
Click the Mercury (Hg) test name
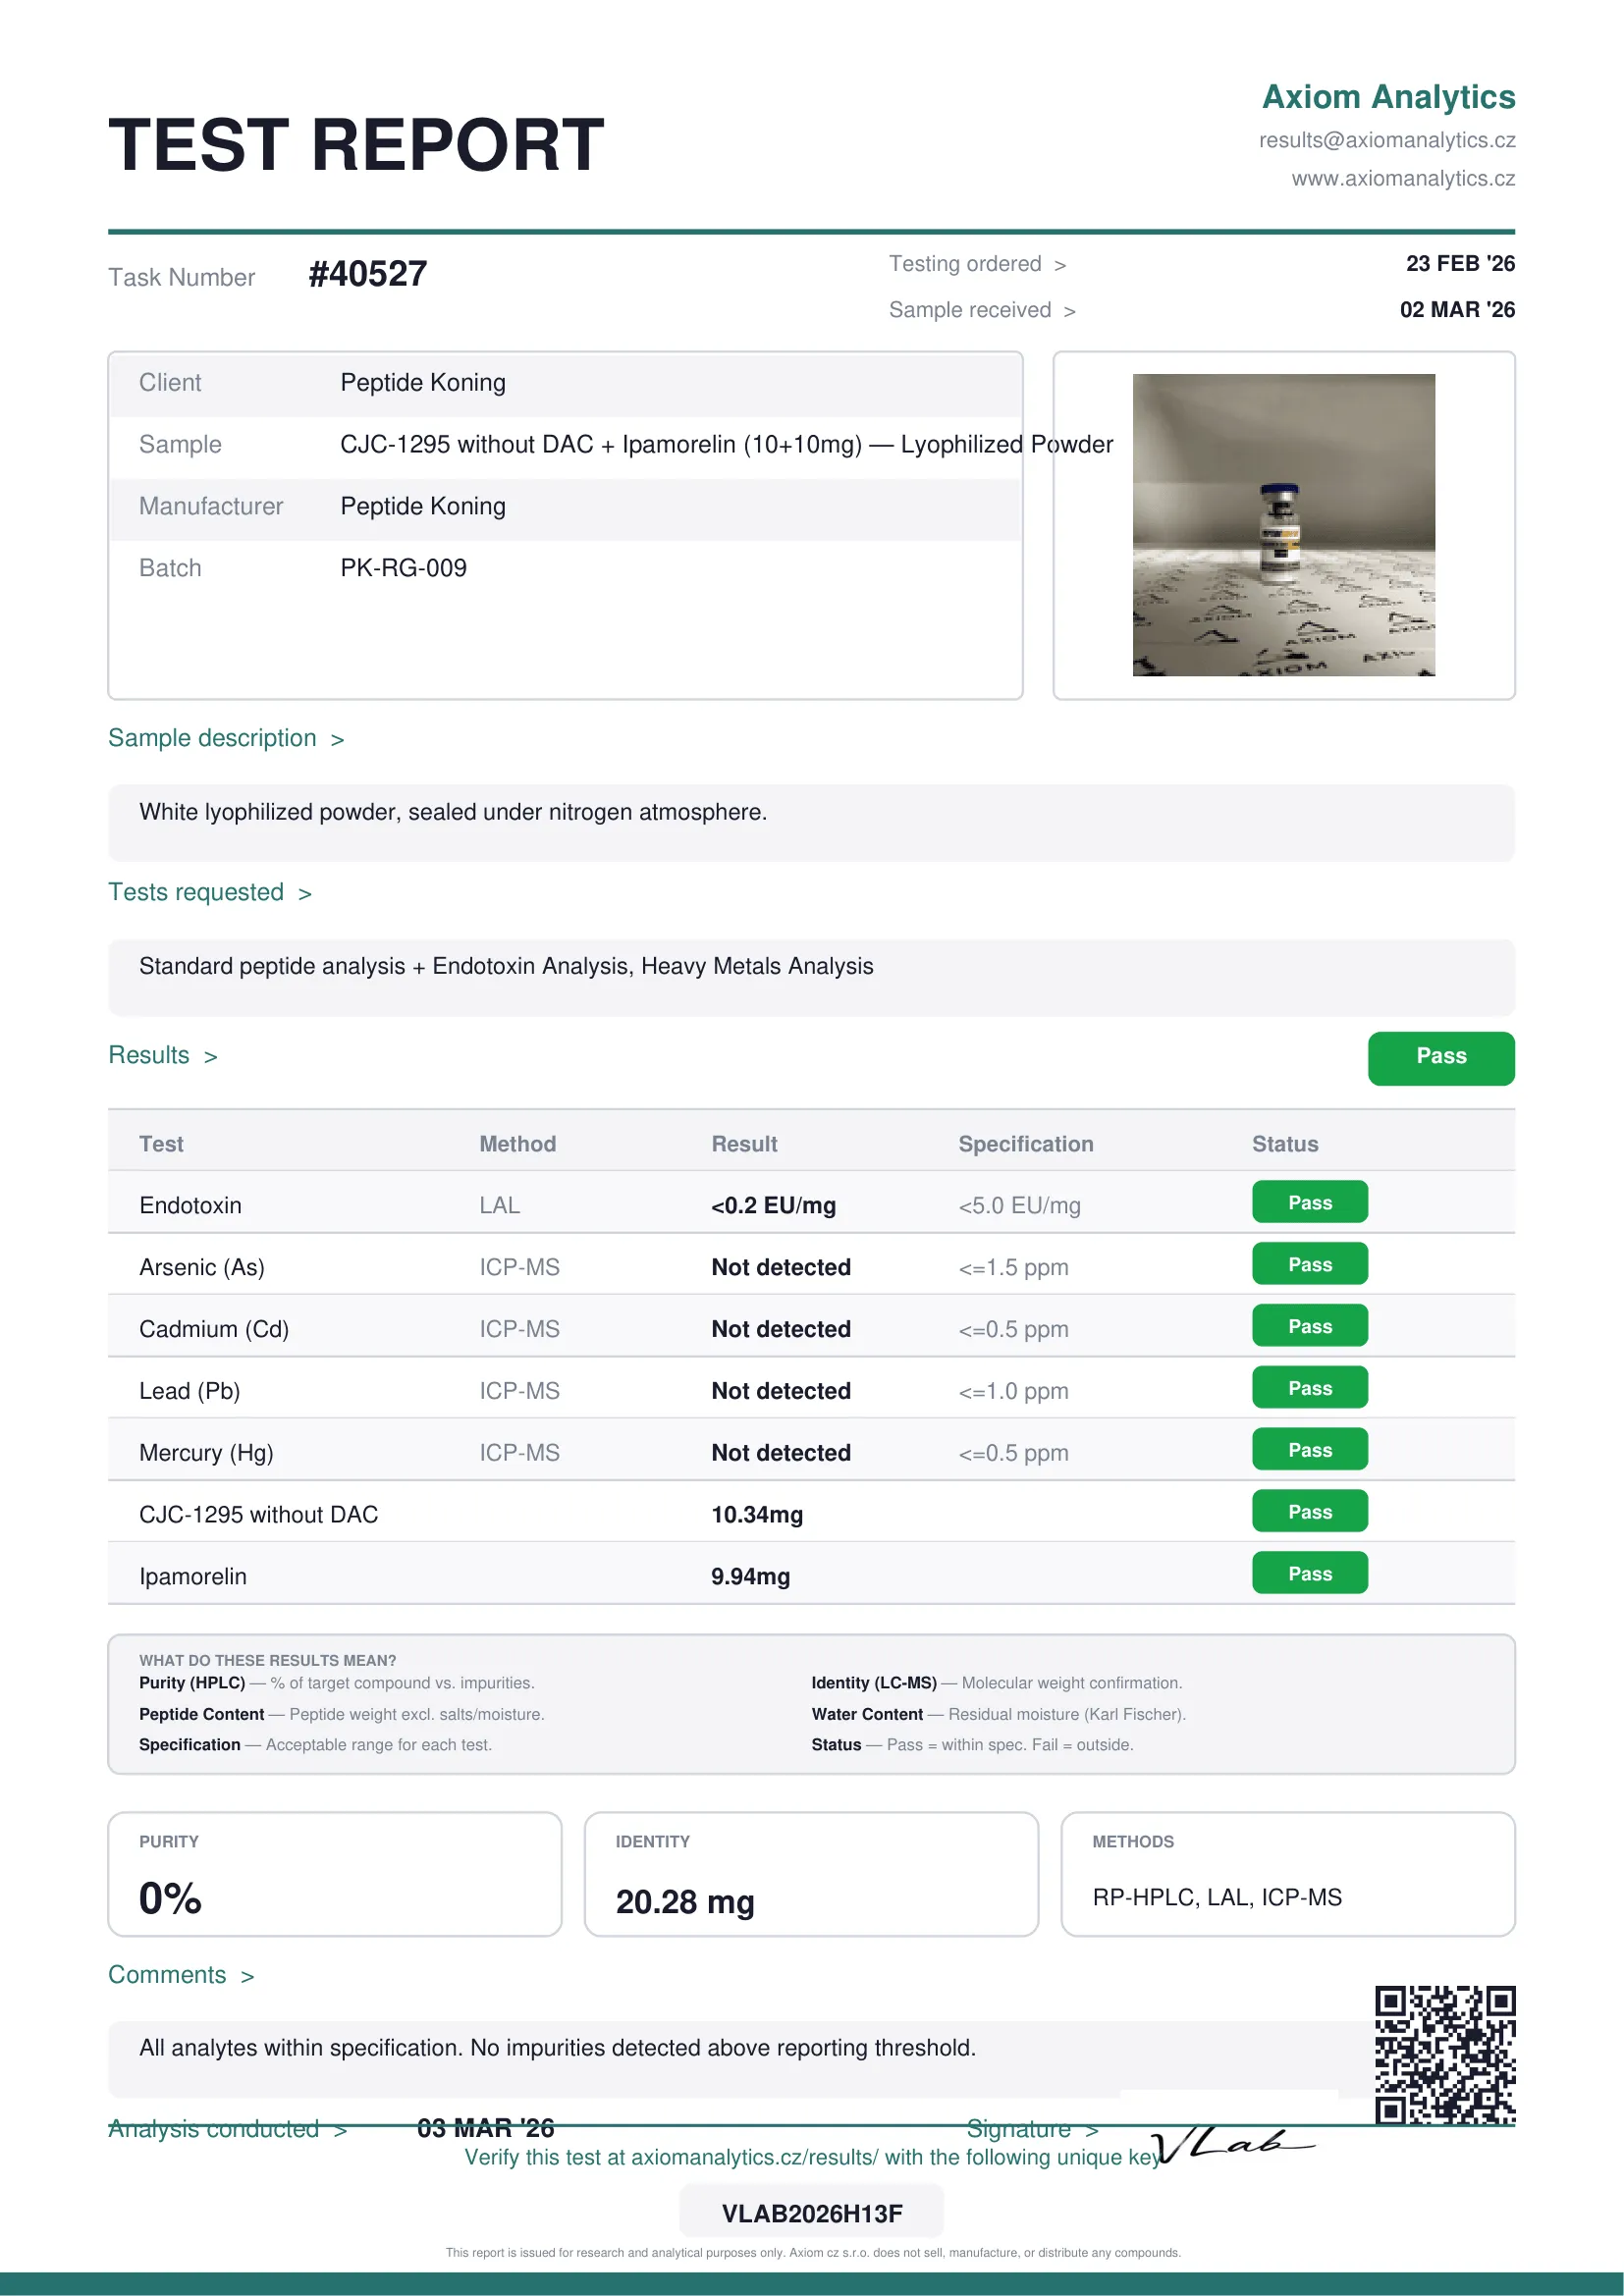coord(206,1453)
